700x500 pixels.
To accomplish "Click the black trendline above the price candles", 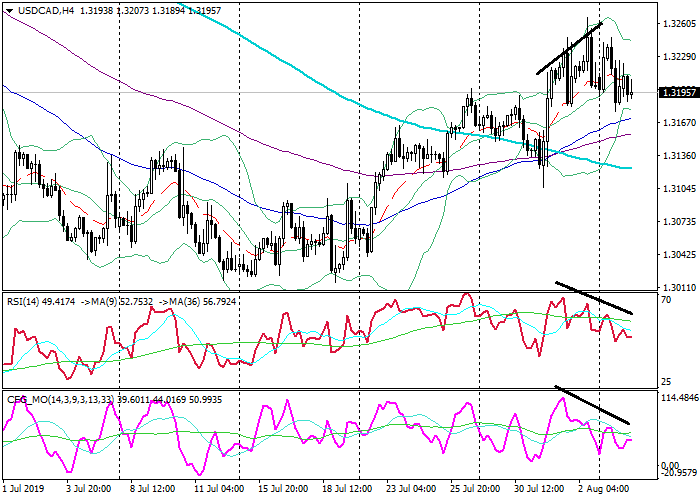I will 569,48.
